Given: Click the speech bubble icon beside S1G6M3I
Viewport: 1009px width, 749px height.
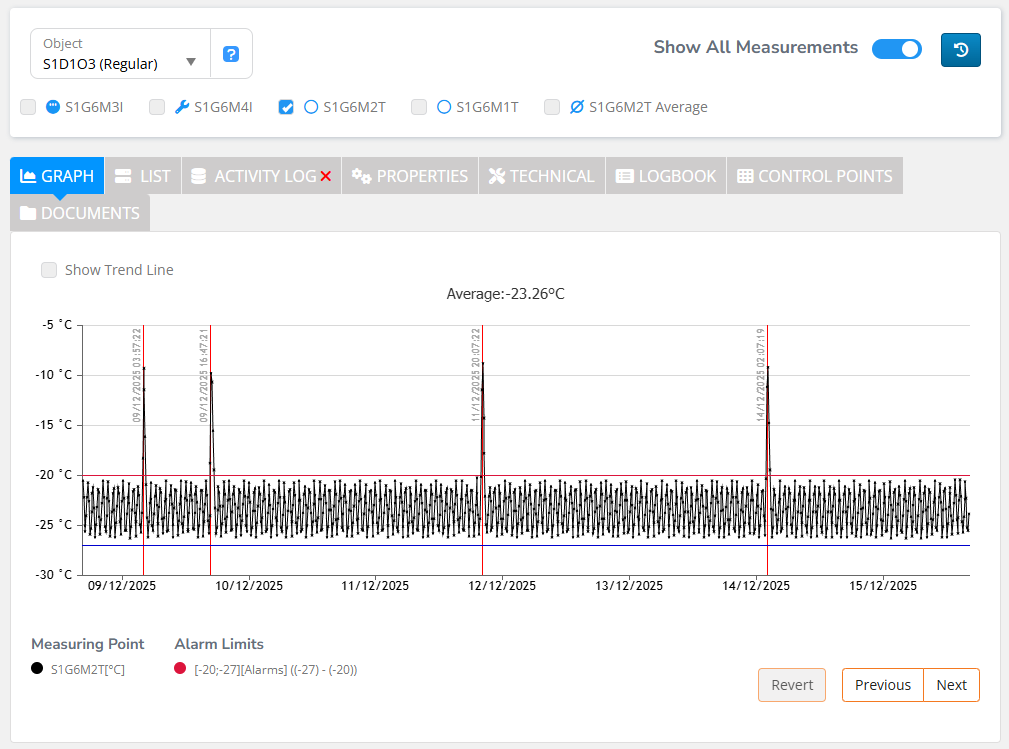Looking at the screenshot, I should click(x=53, y=107).
